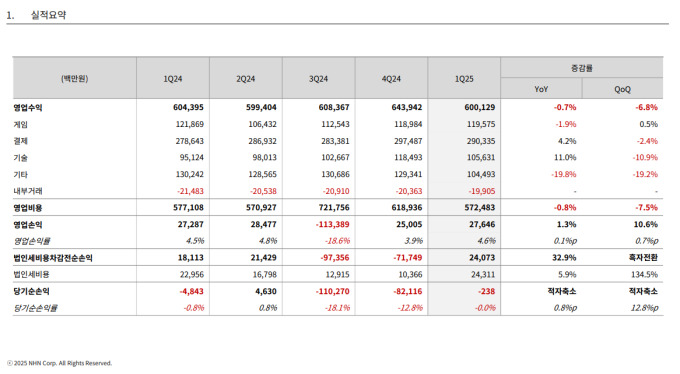This screenshot has width=680, height=374.
Task: Select the 게임 row label
Action: click(x=20, y=125)
